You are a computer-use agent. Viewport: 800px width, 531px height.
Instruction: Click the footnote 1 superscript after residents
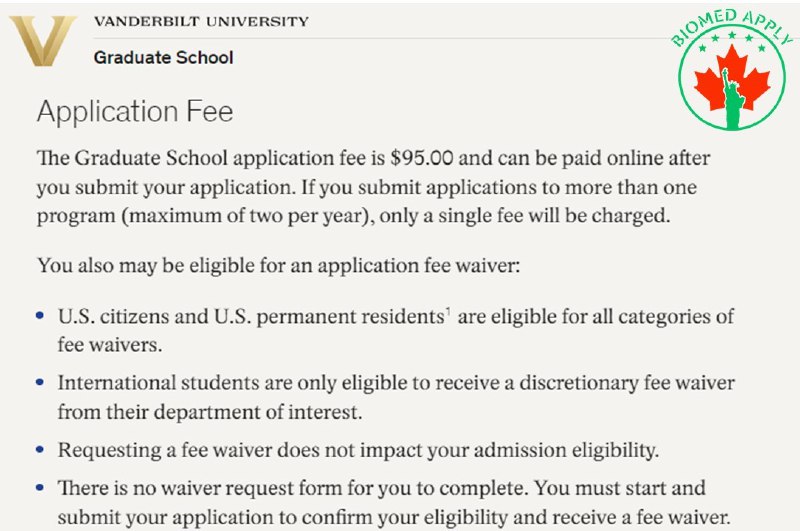[447, 311]
